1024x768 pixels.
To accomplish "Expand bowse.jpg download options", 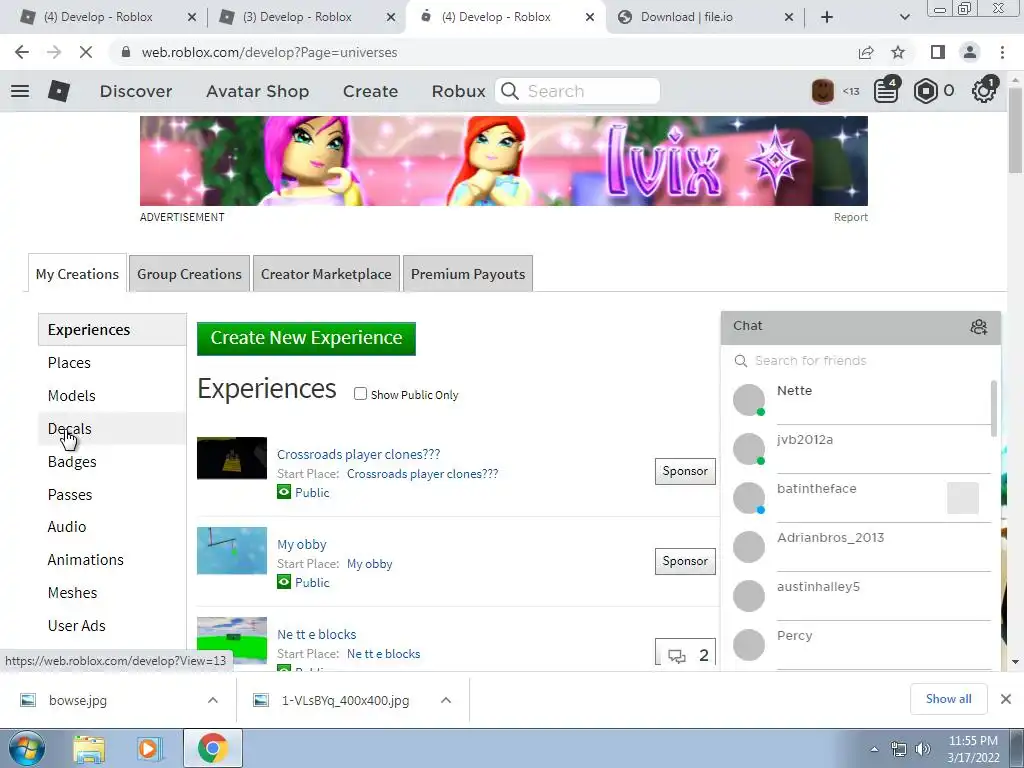I will pyautogui.click(x=212, y=700).
